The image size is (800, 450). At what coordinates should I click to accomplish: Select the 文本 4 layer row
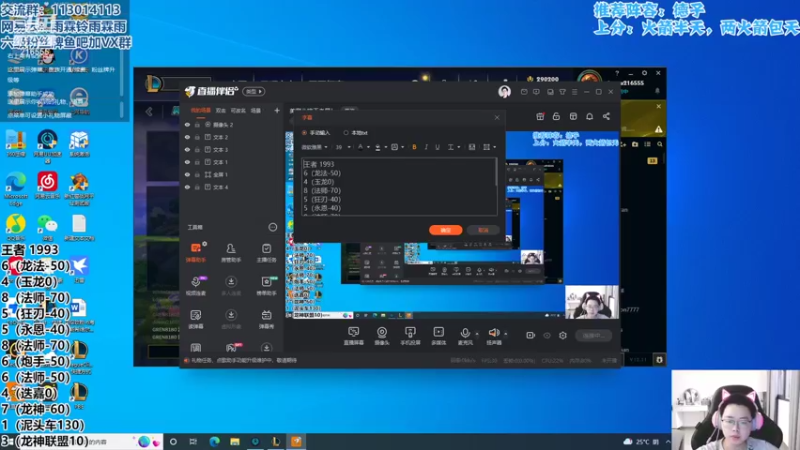click(232, 187)
